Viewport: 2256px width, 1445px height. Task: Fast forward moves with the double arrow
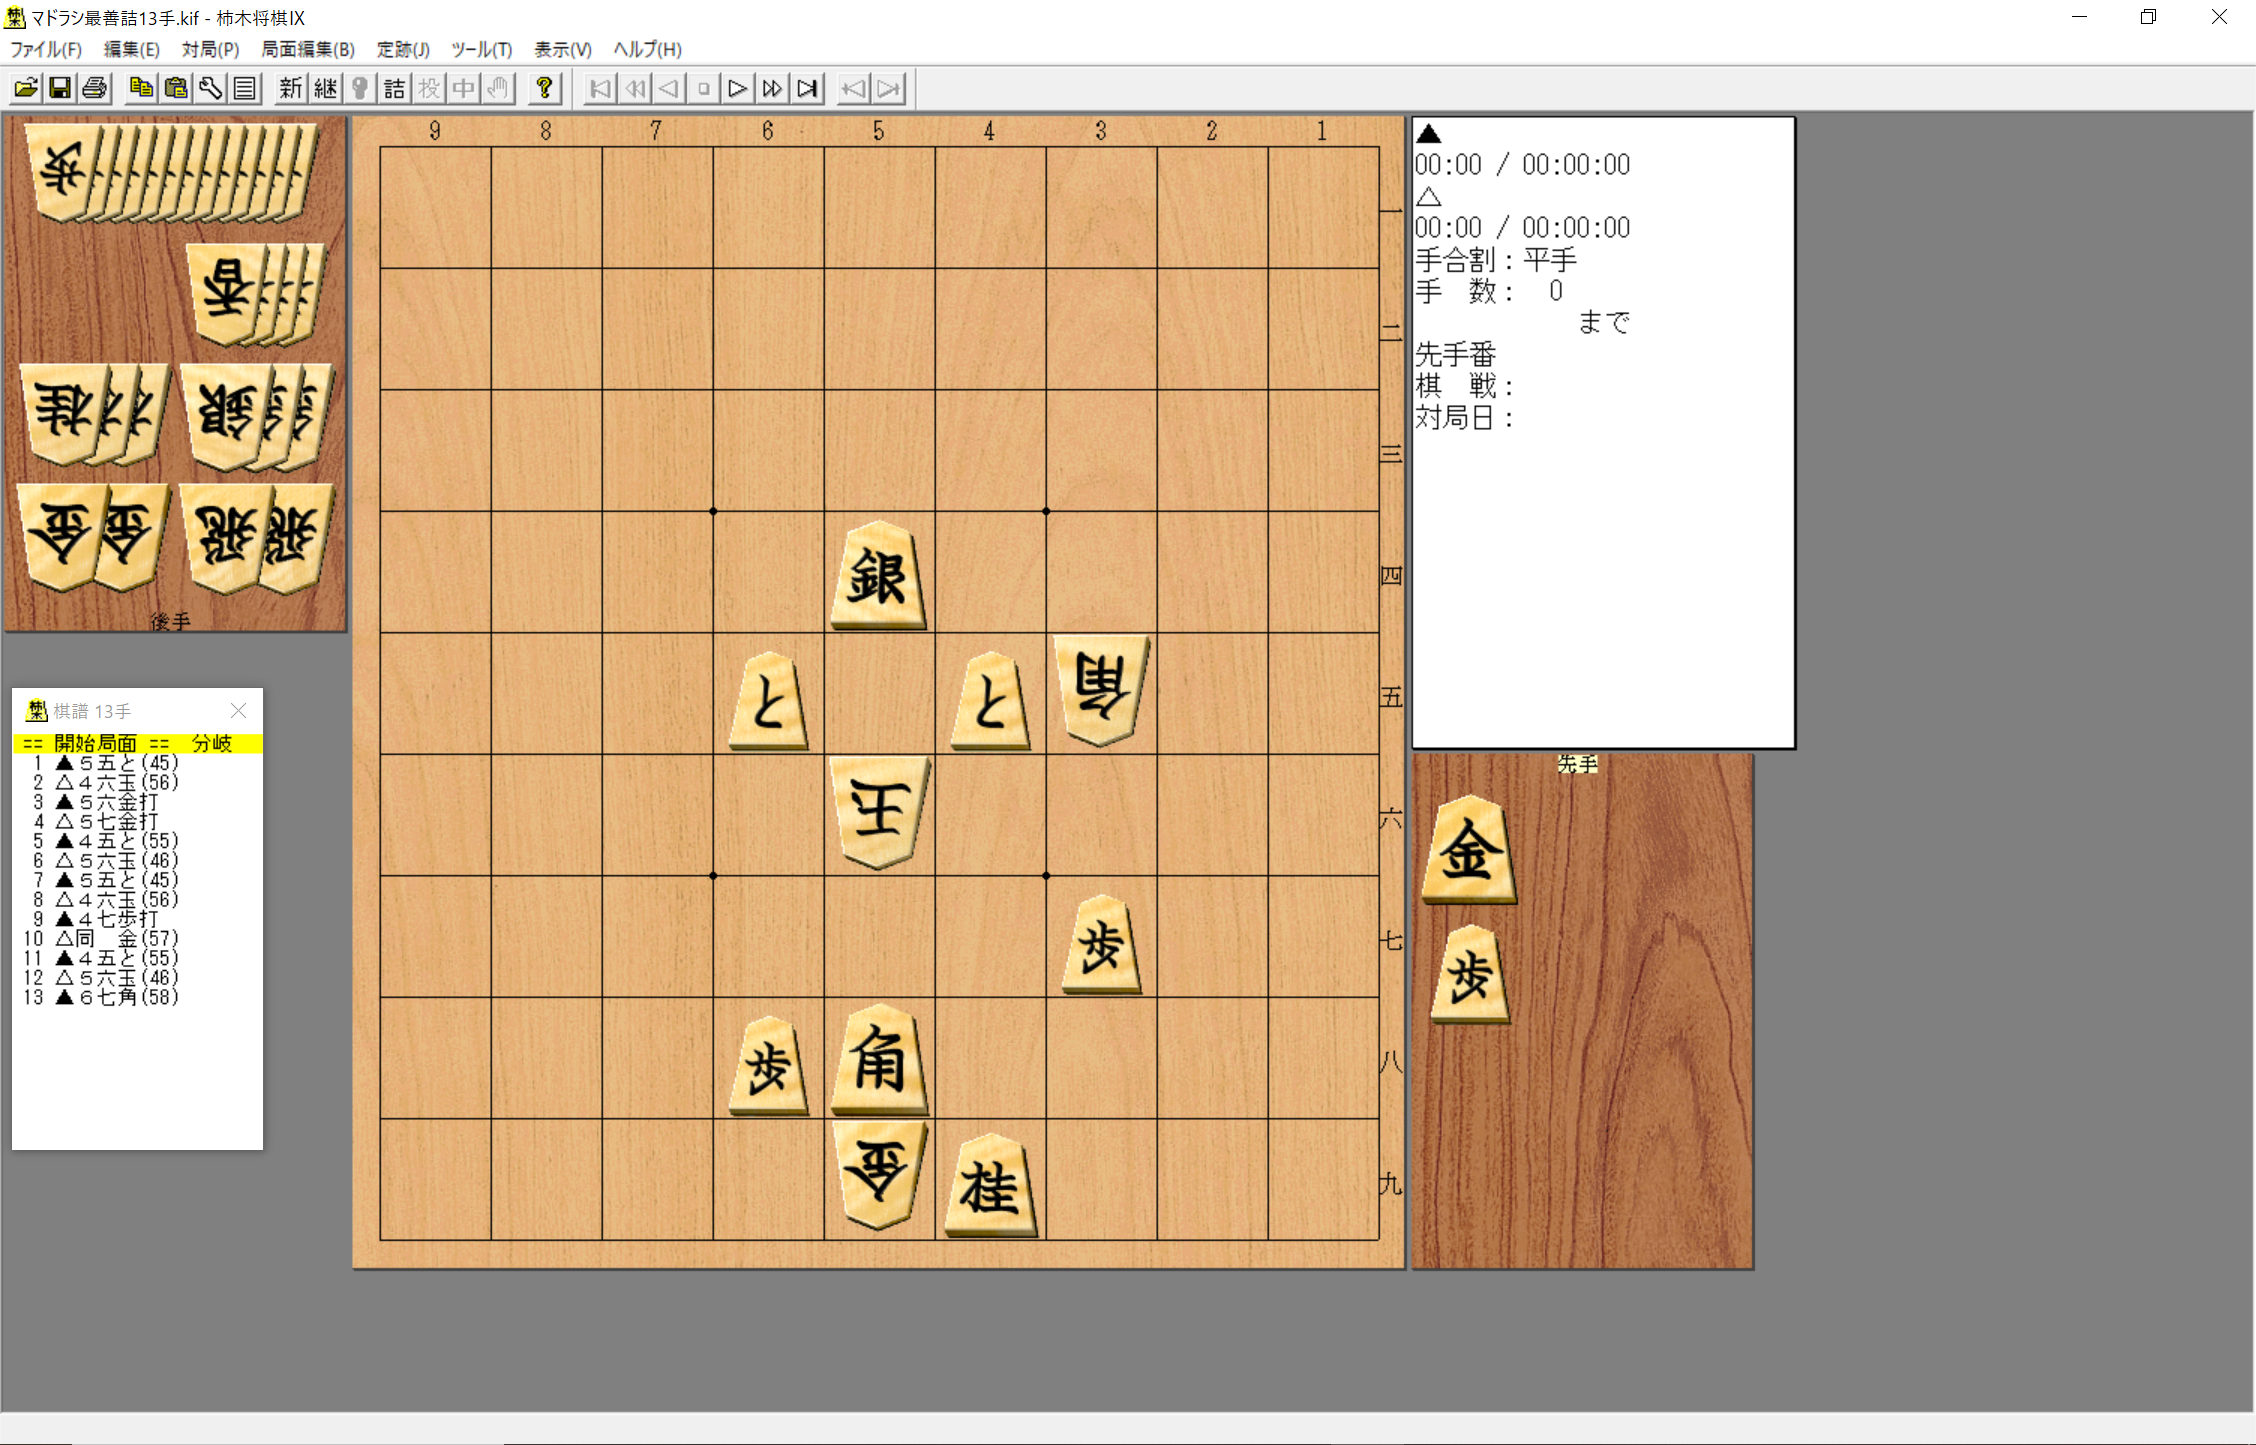(772, 89)
